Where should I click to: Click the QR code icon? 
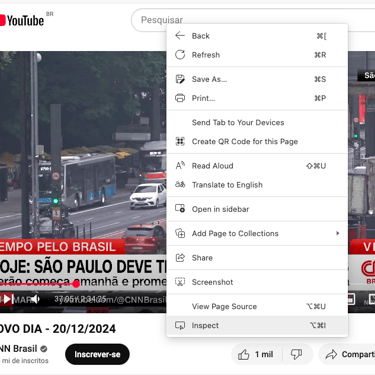180,141
